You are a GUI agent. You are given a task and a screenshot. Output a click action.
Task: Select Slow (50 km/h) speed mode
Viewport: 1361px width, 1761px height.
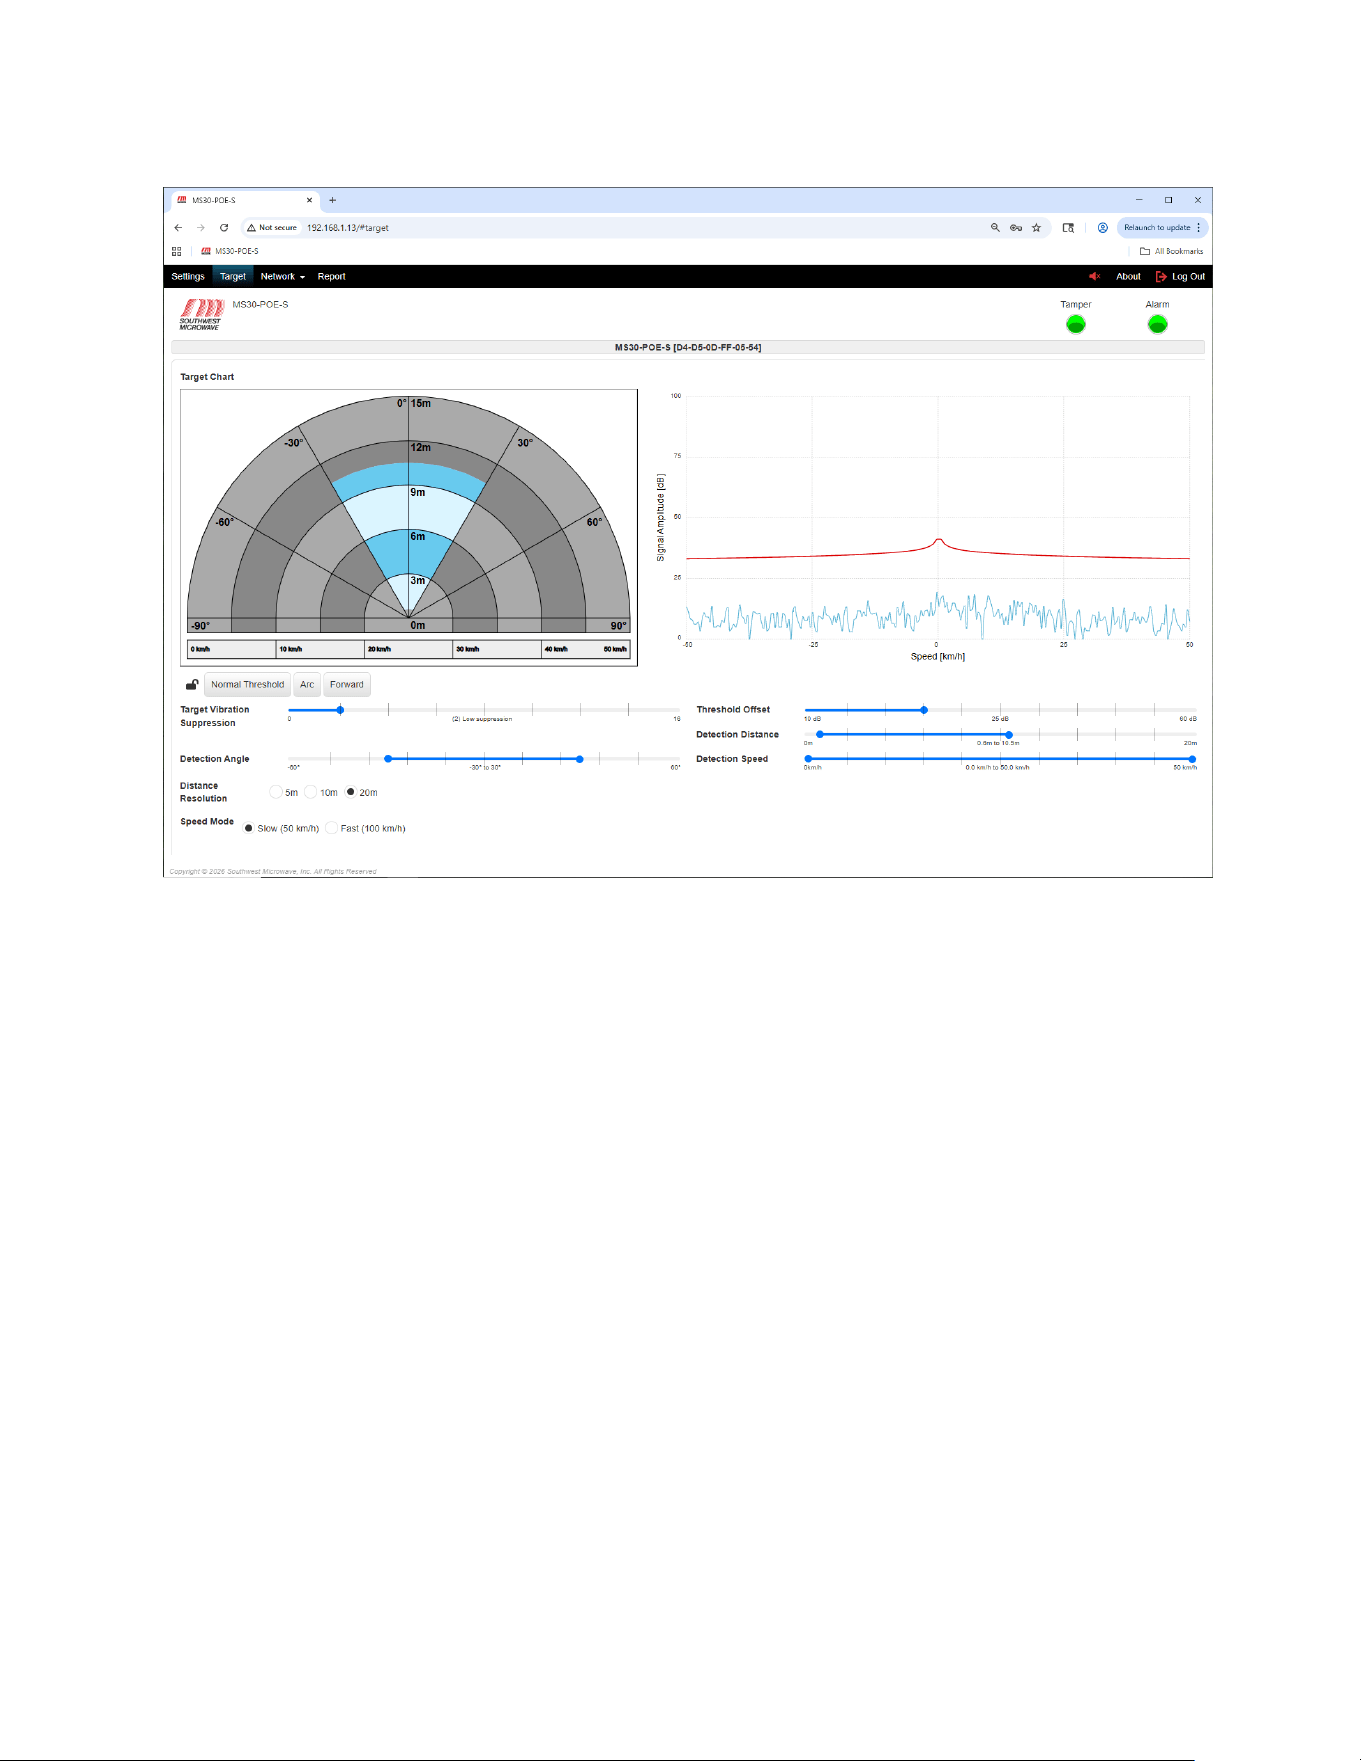pos(249,828)
